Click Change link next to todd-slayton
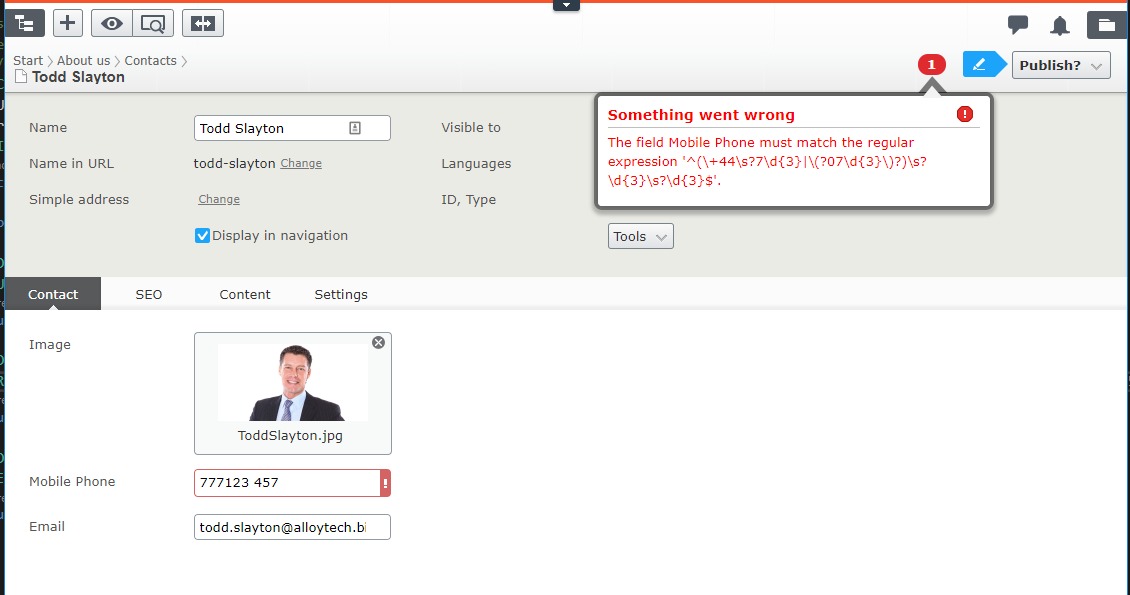The image size is (1130, 595). pyautogui.click(x=301, y=164)
